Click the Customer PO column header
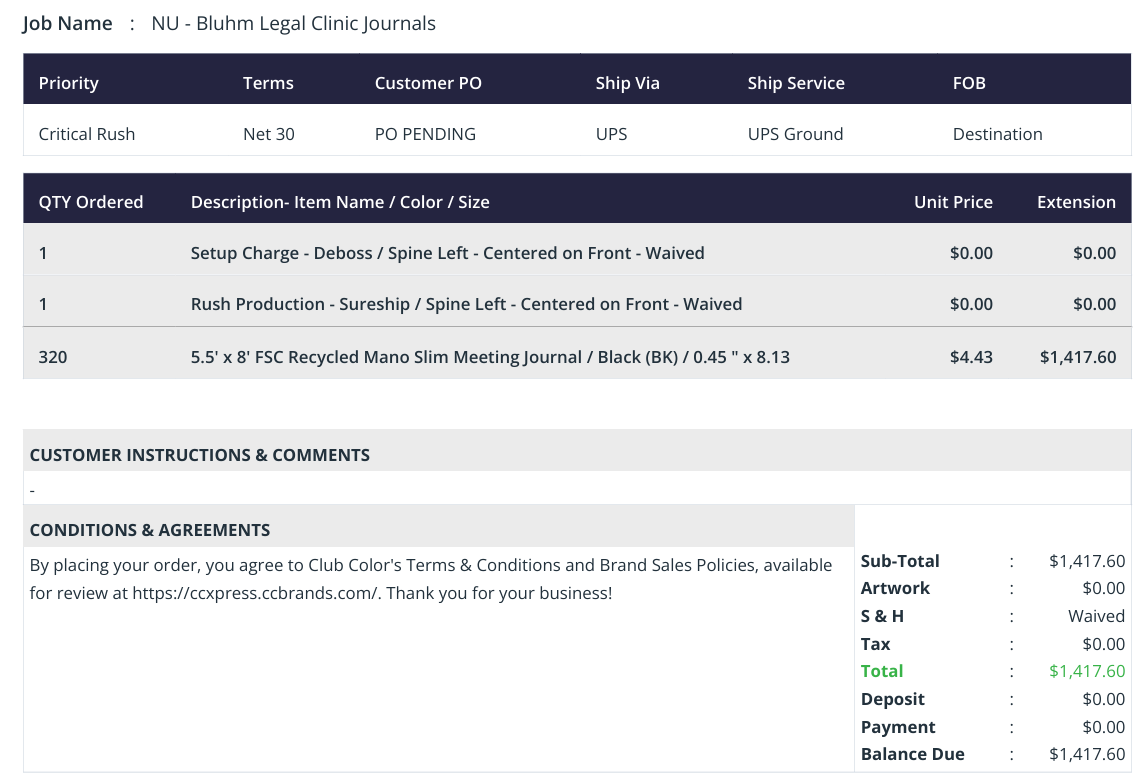The width and height of the screenshot is (1141, 777). 428,83
